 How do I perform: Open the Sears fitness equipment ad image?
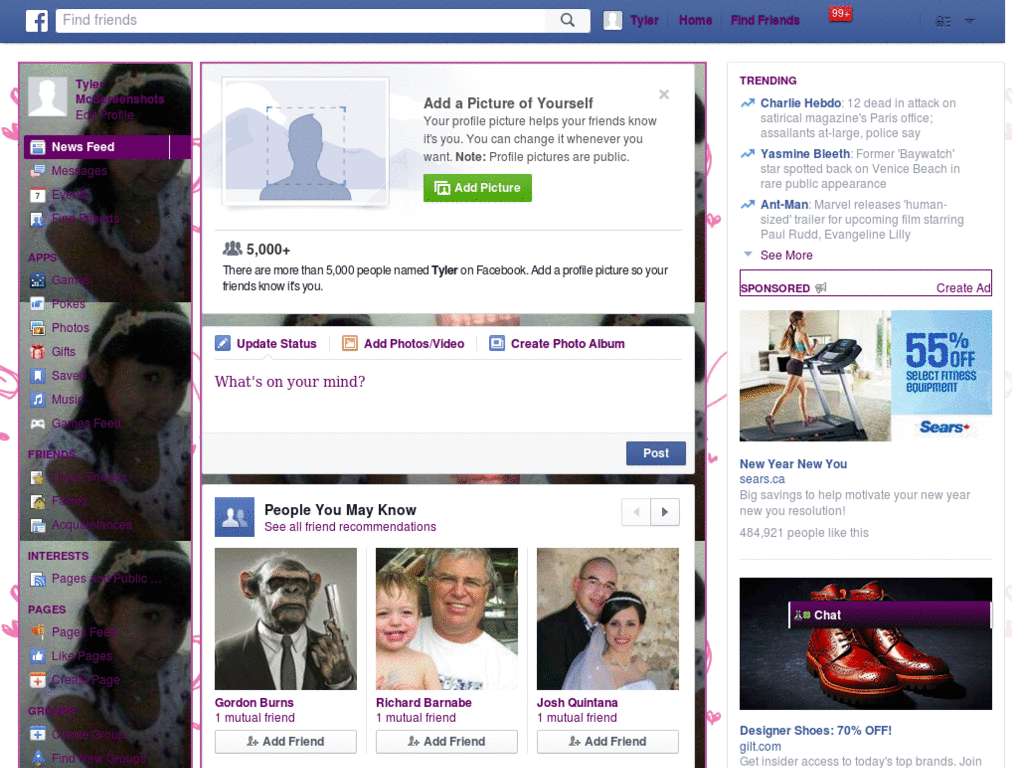pyautogui.click(x=865, y=376)
